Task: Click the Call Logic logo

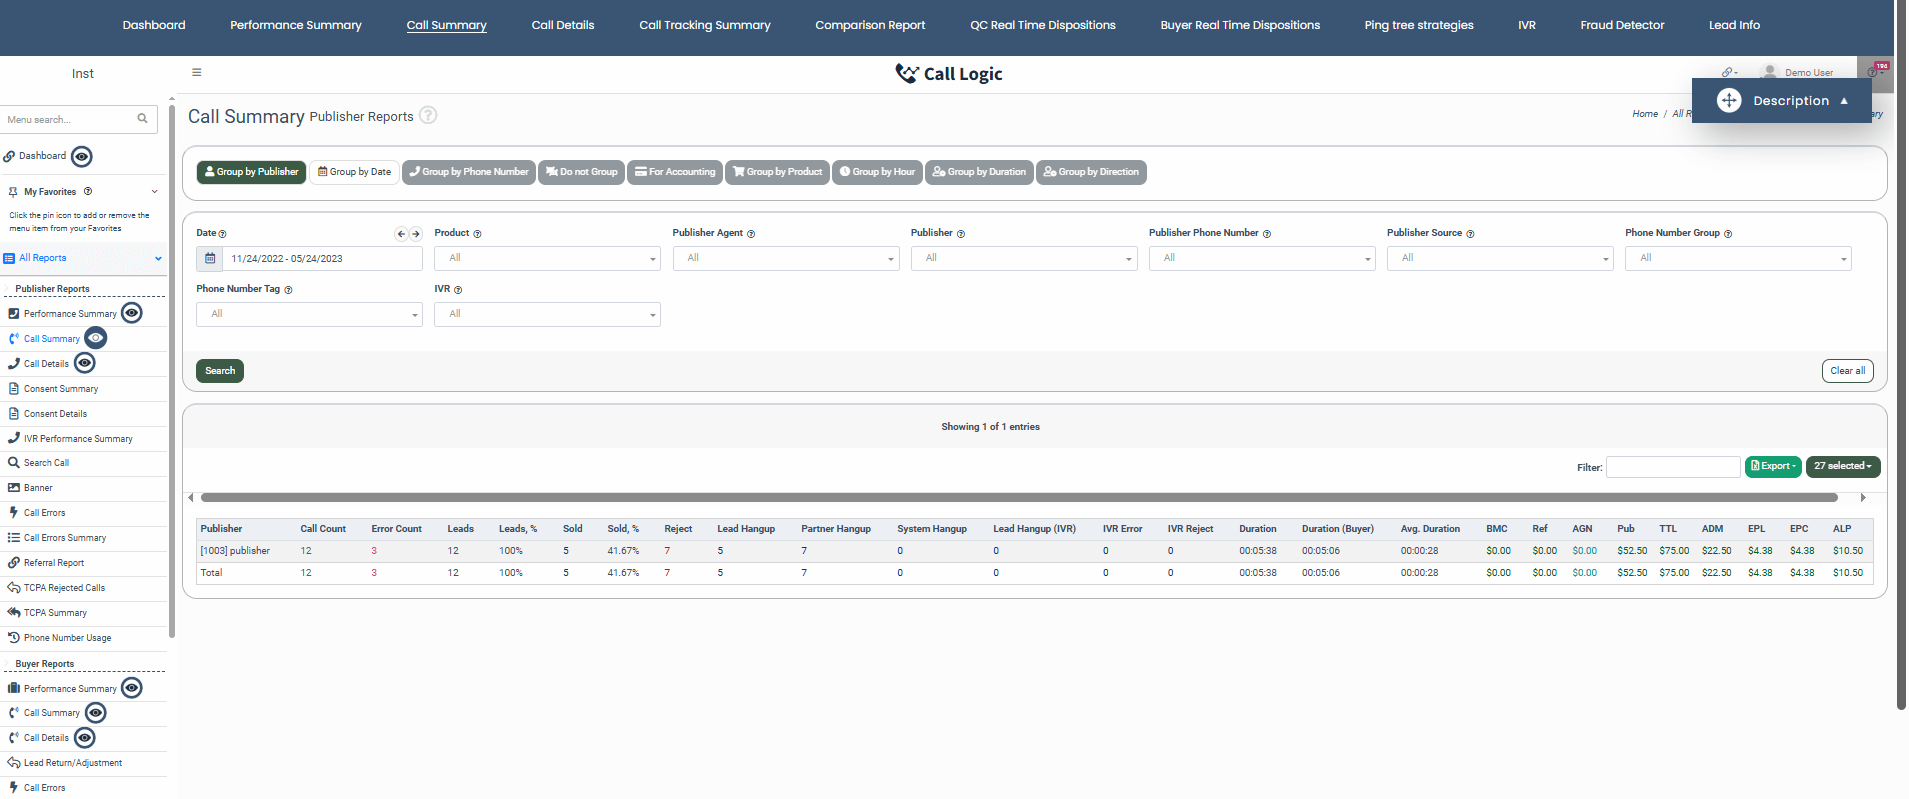Action: (949, 73)
